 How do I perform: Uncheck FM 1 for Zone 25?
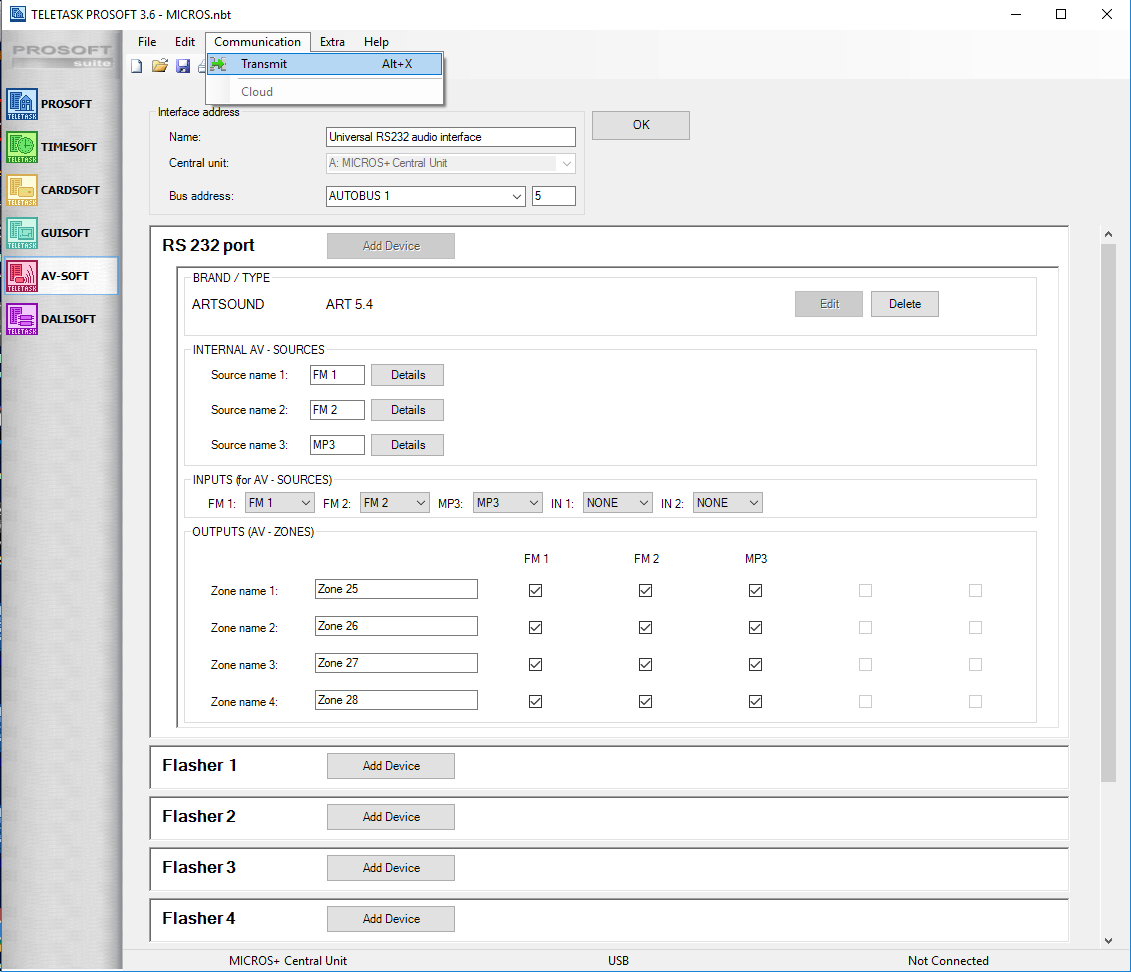tap(535, 591)
